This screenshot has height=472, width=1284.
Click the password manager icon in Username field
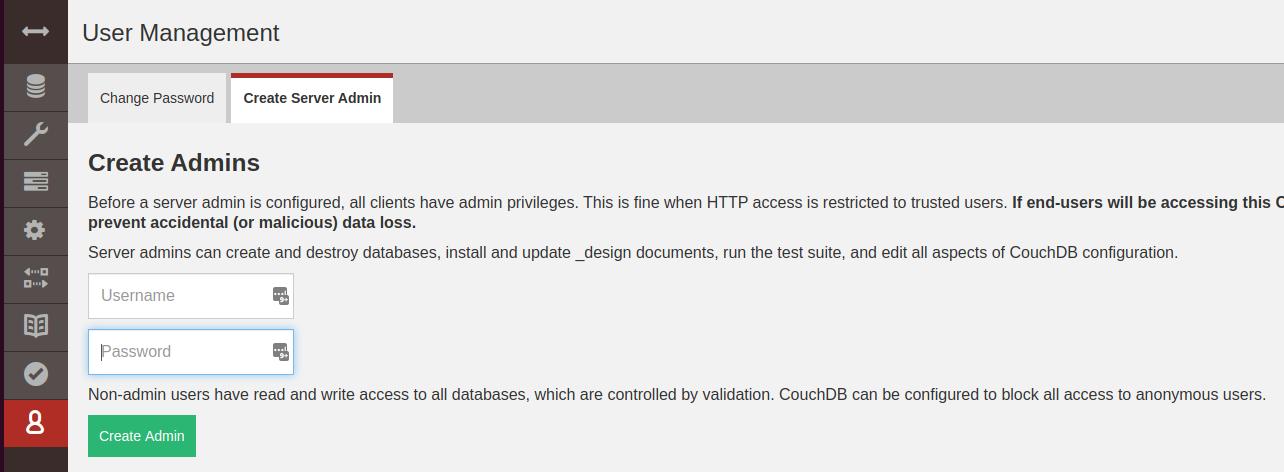280,295
